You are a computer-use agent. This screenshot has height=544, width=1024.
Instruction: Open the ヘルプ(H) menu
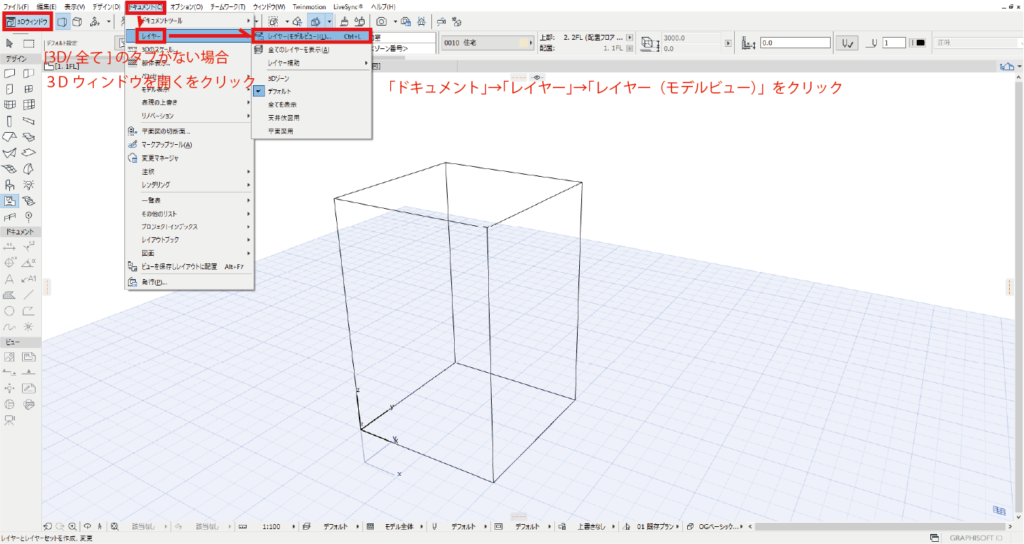383,7
